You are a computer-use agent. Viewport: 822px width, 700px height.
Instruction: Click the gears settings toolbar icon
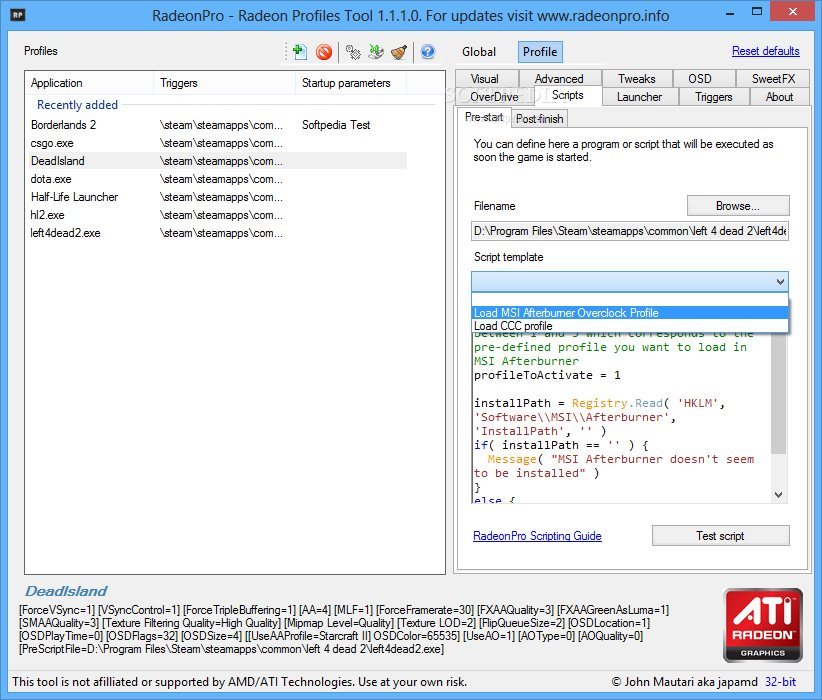[353, 52]
